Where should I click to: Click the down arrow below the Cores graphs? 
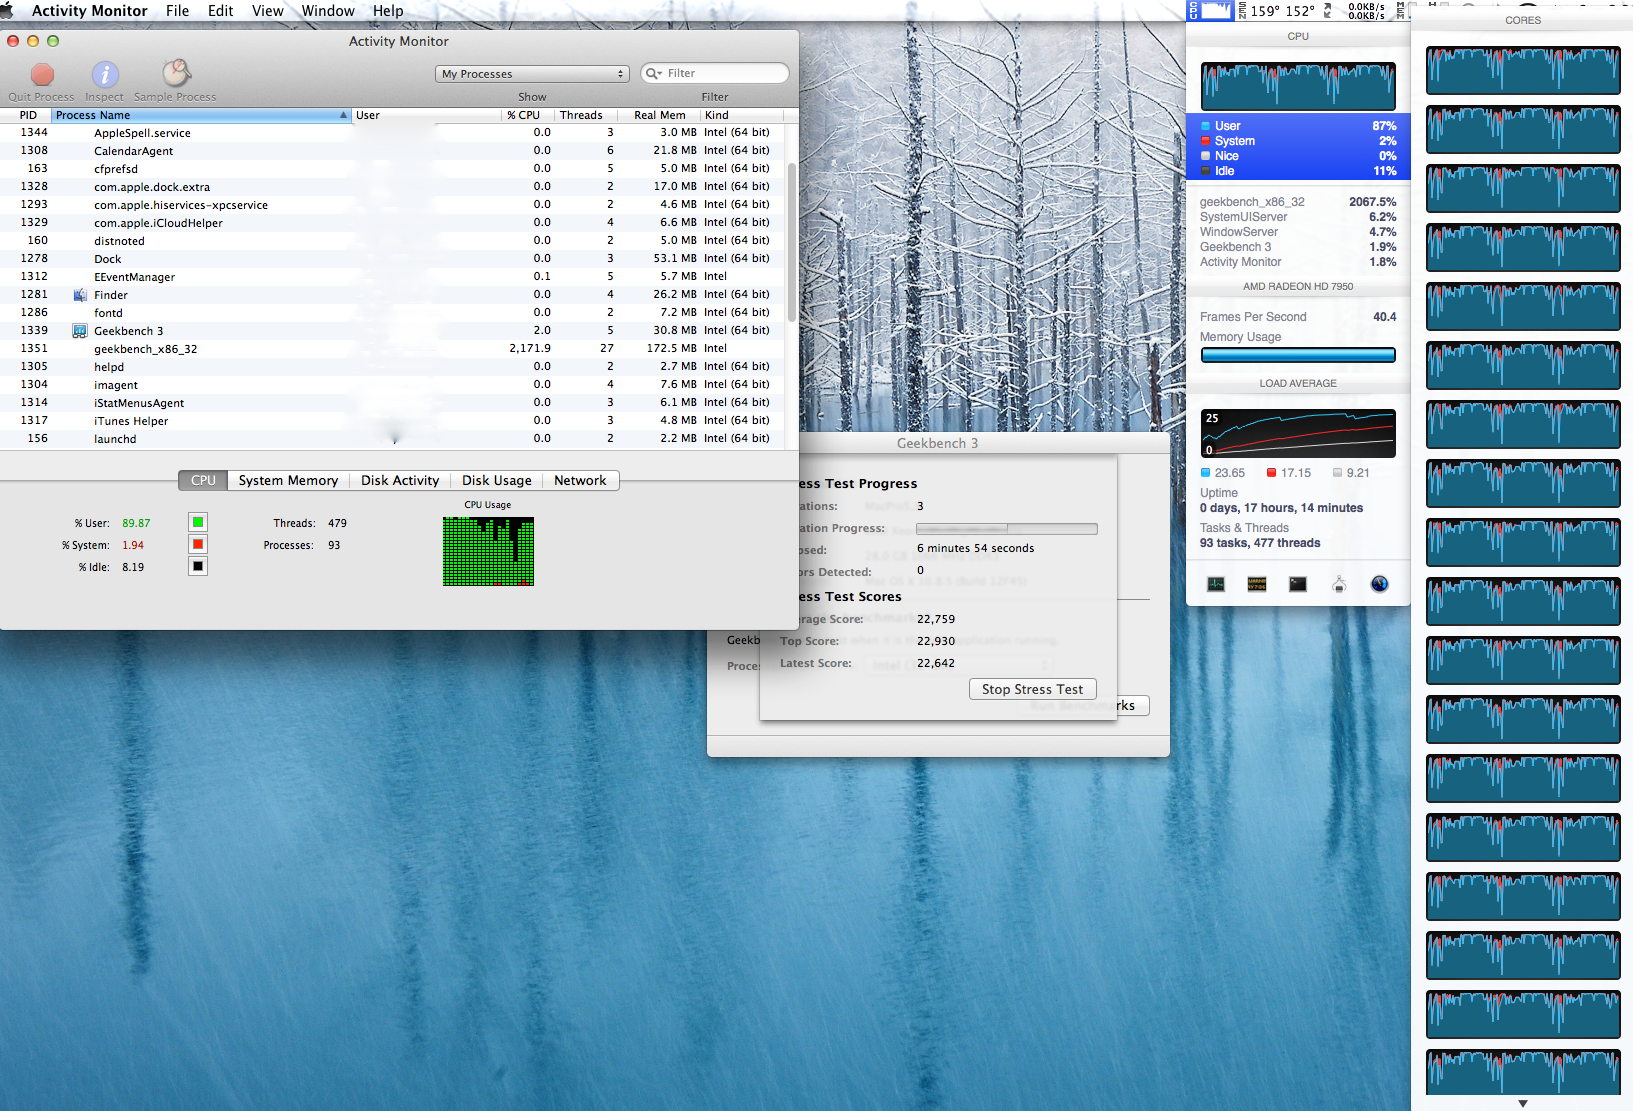(x=1522, y=1104)
